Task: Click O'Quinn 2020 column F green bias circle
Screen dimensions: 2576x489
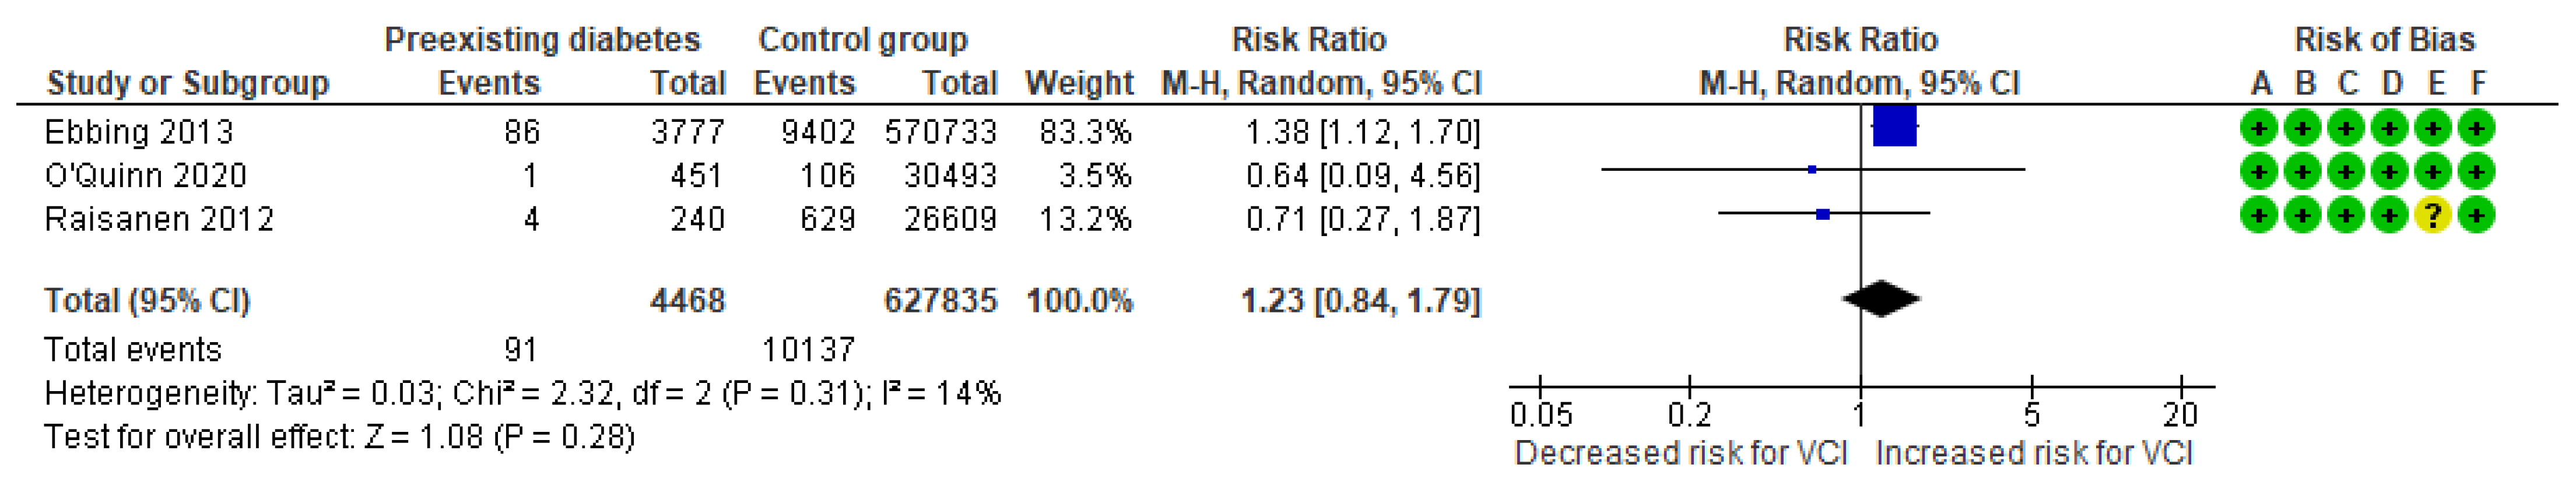Action: 2476,172
